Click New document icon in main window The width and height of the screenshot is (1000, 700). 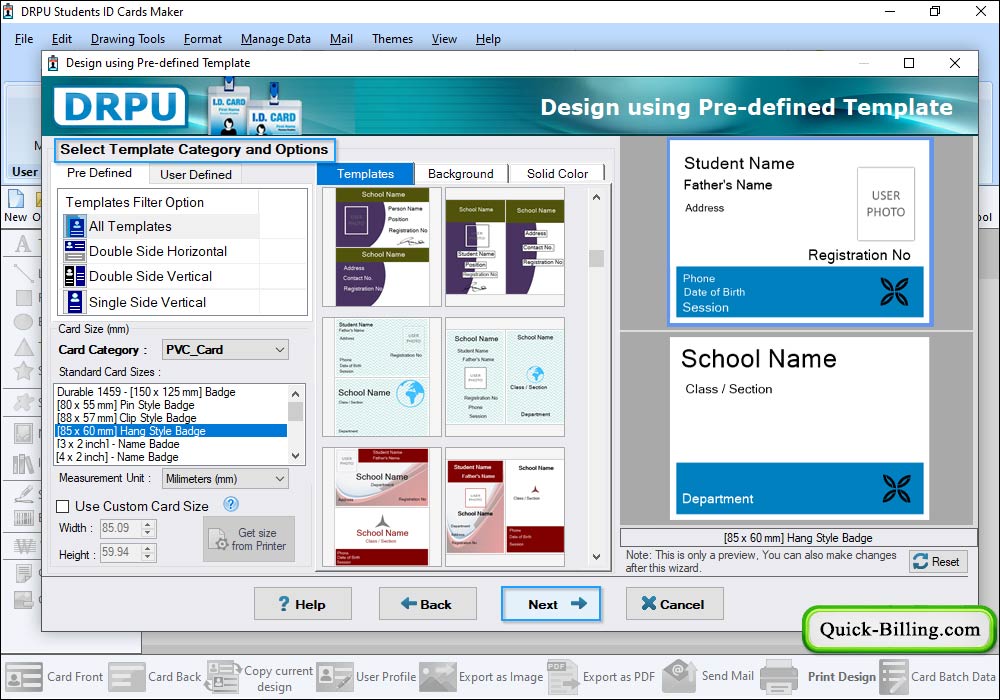[x=16, y=199]
